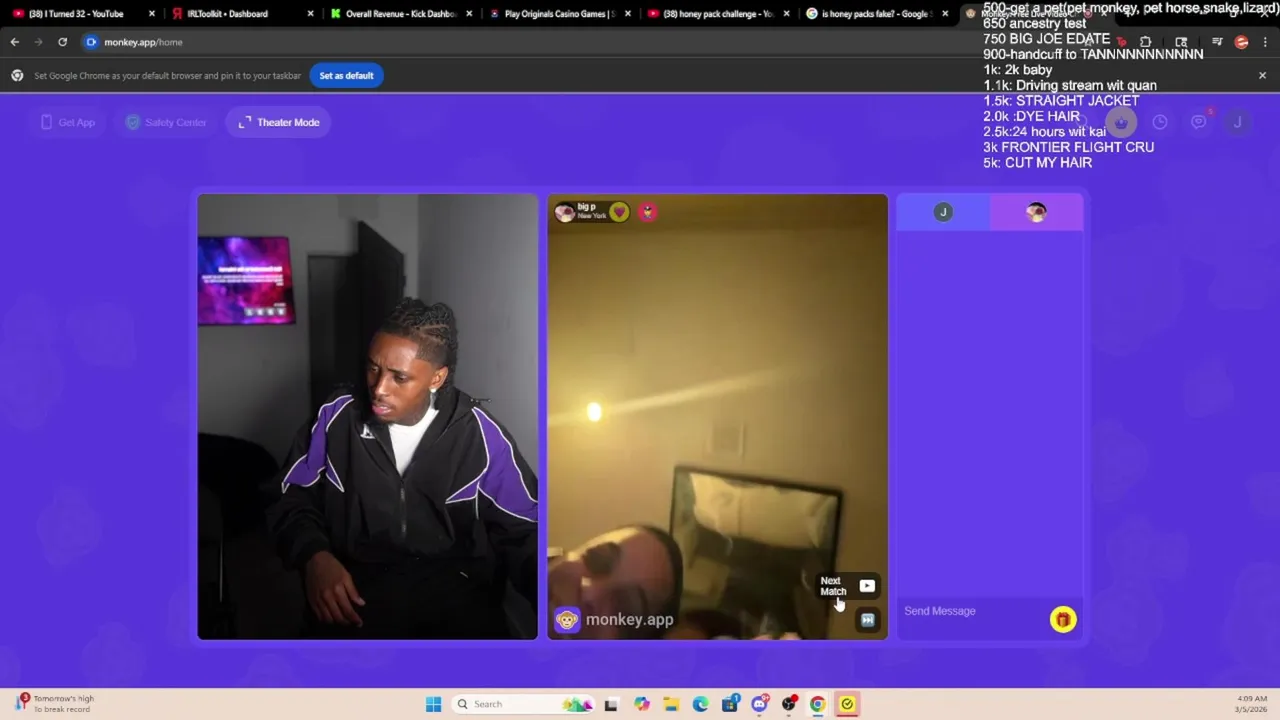Open the Chrome three-dot menu

pyautogui.click(x=1265, y=42)
